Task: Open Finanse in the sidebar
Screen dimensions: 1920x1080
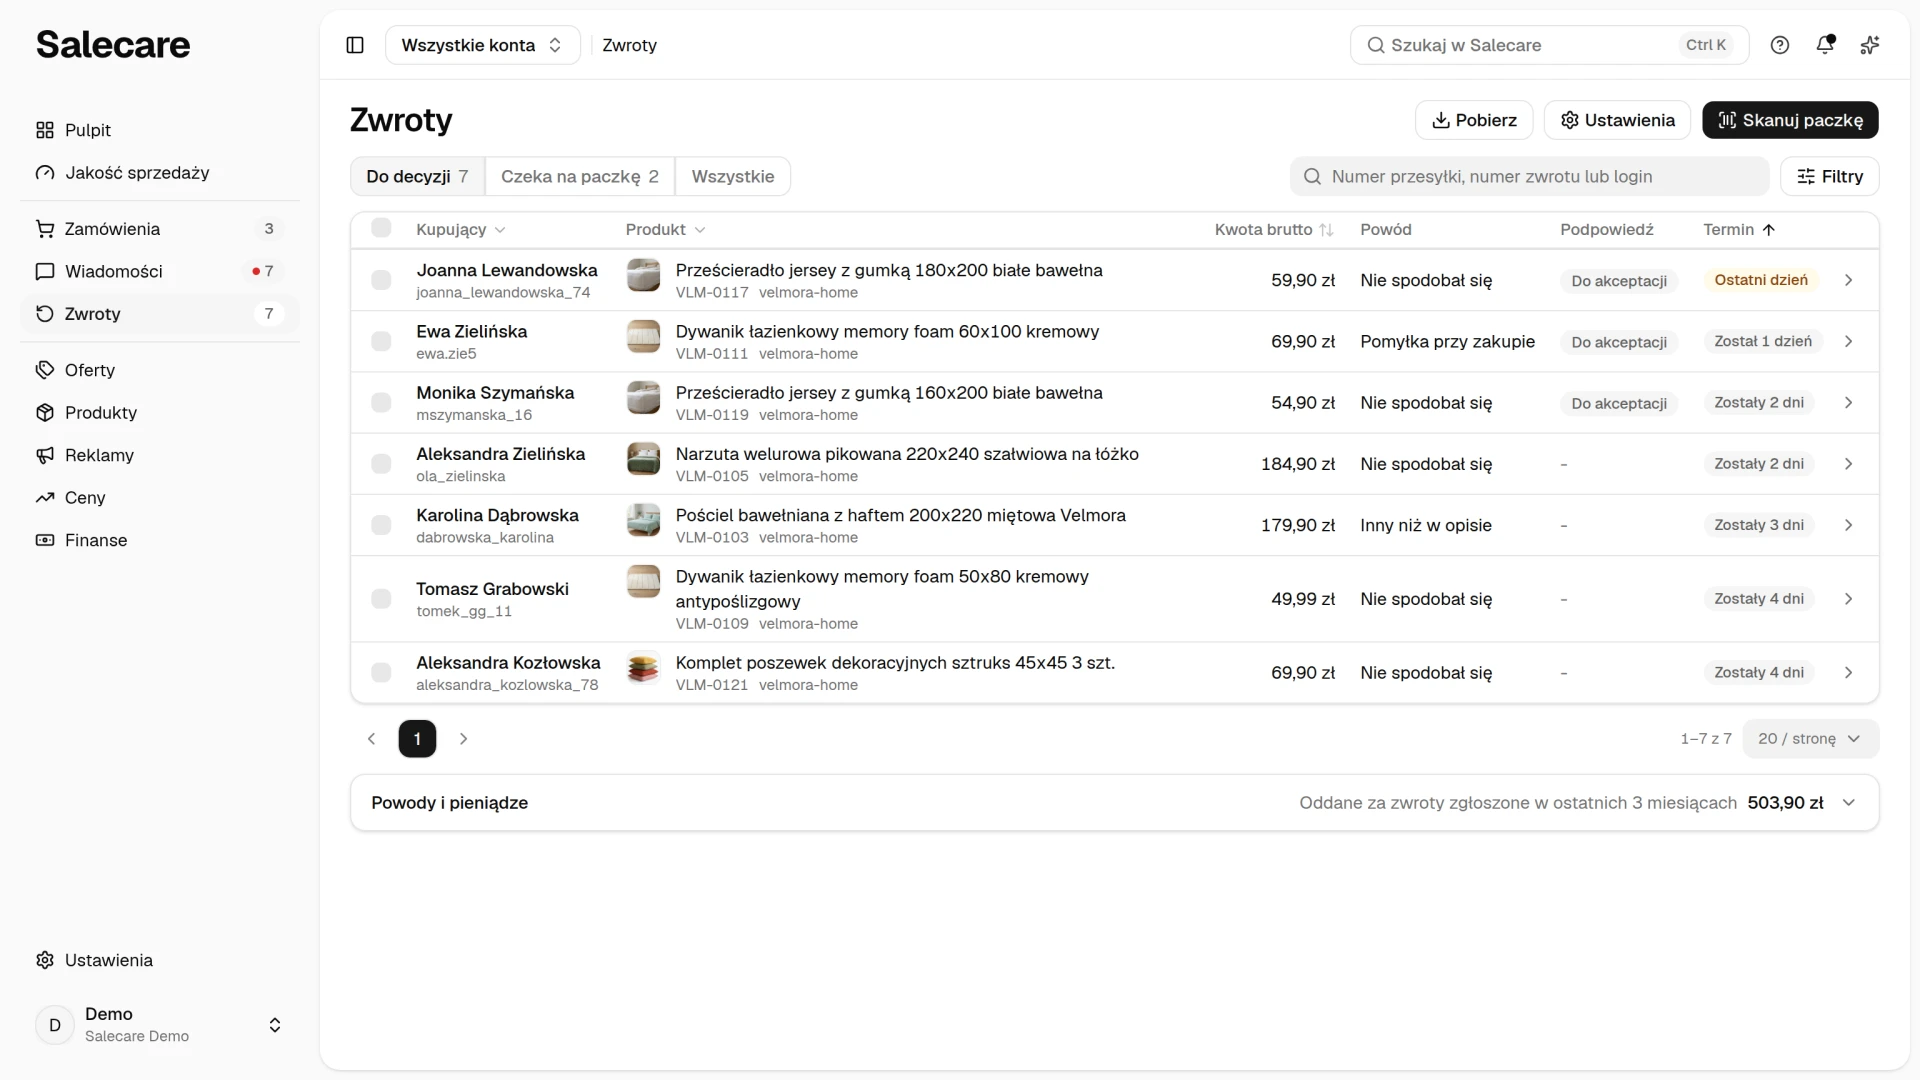Action: pos(160,540)
